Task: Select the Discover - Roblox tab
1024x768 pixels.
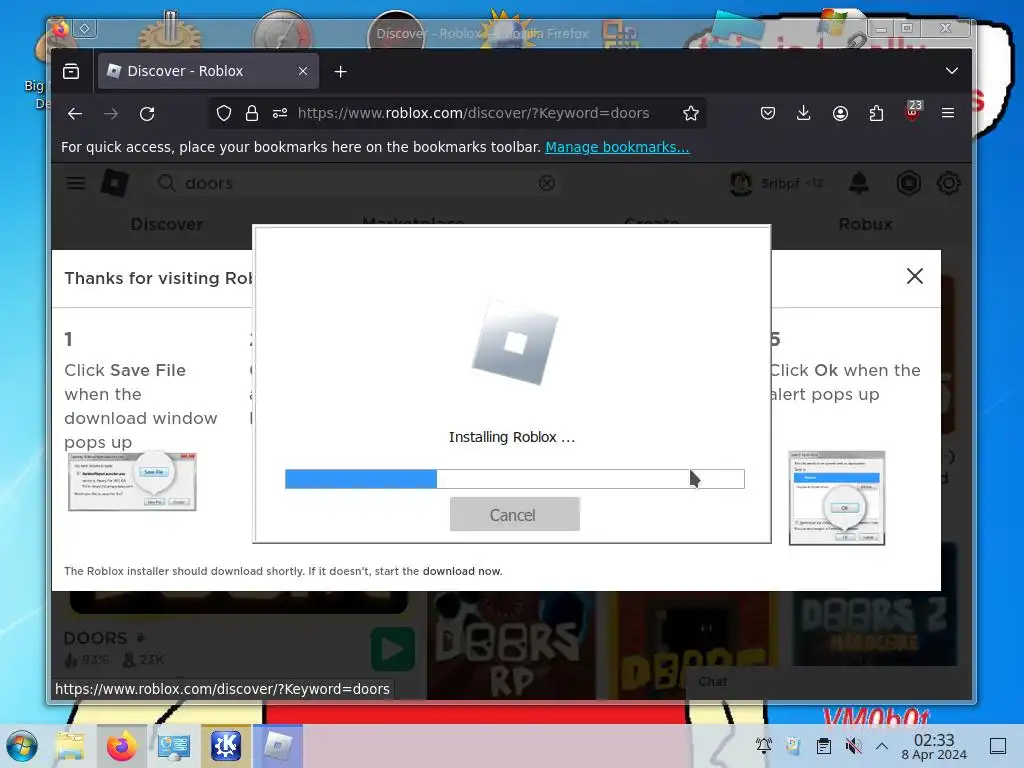Action: (x=208, y=71)
